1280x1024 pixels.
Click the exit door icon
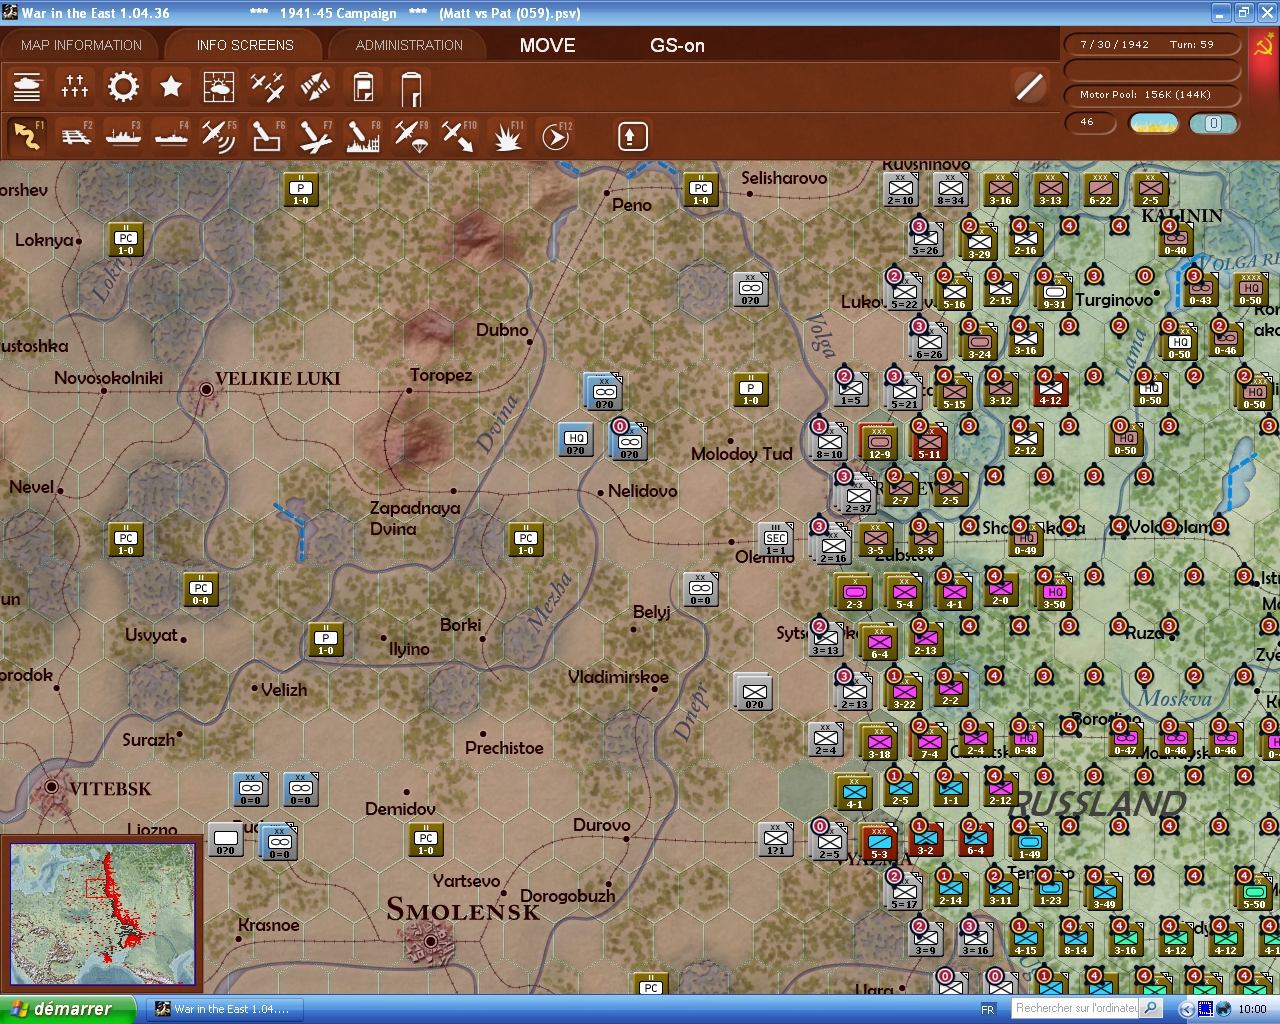tap(411, 88)
